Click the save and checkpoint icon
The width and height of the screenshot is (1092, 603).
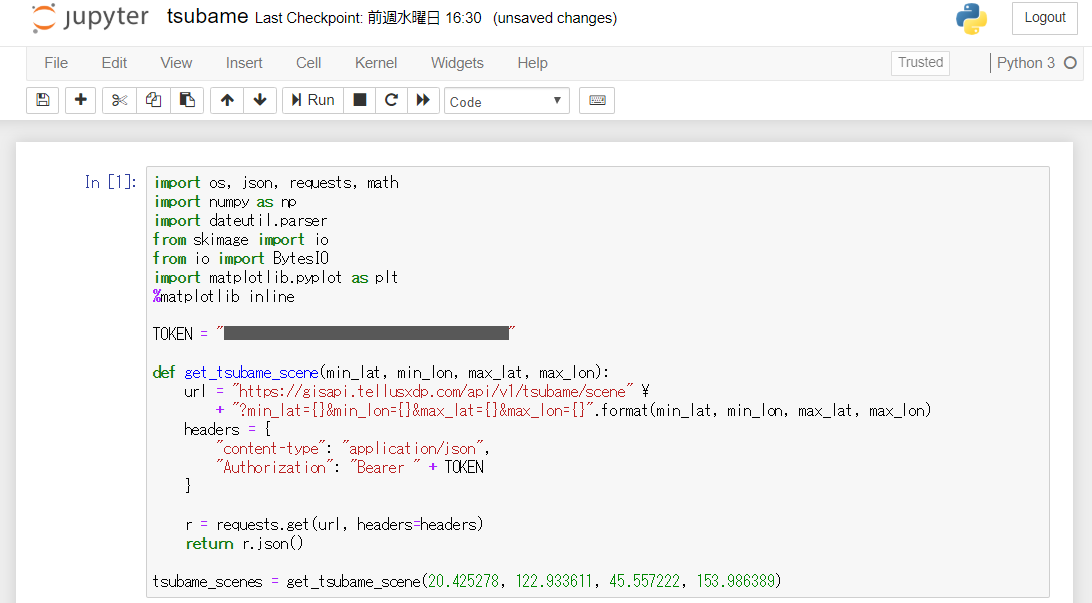click(x=42, y=100)
